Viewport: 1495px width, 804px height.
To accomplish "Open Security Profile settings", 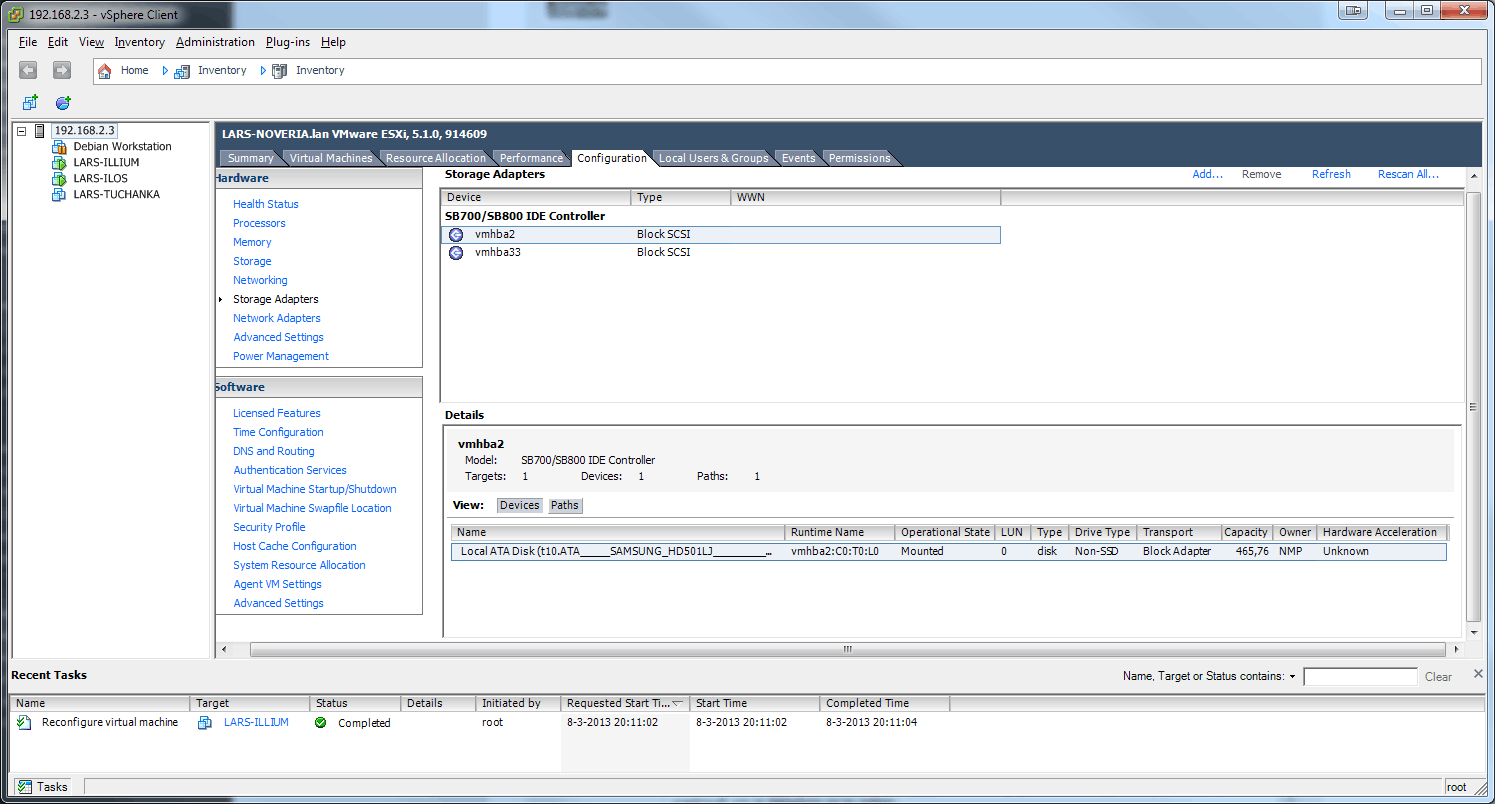I will click(269, 527).
